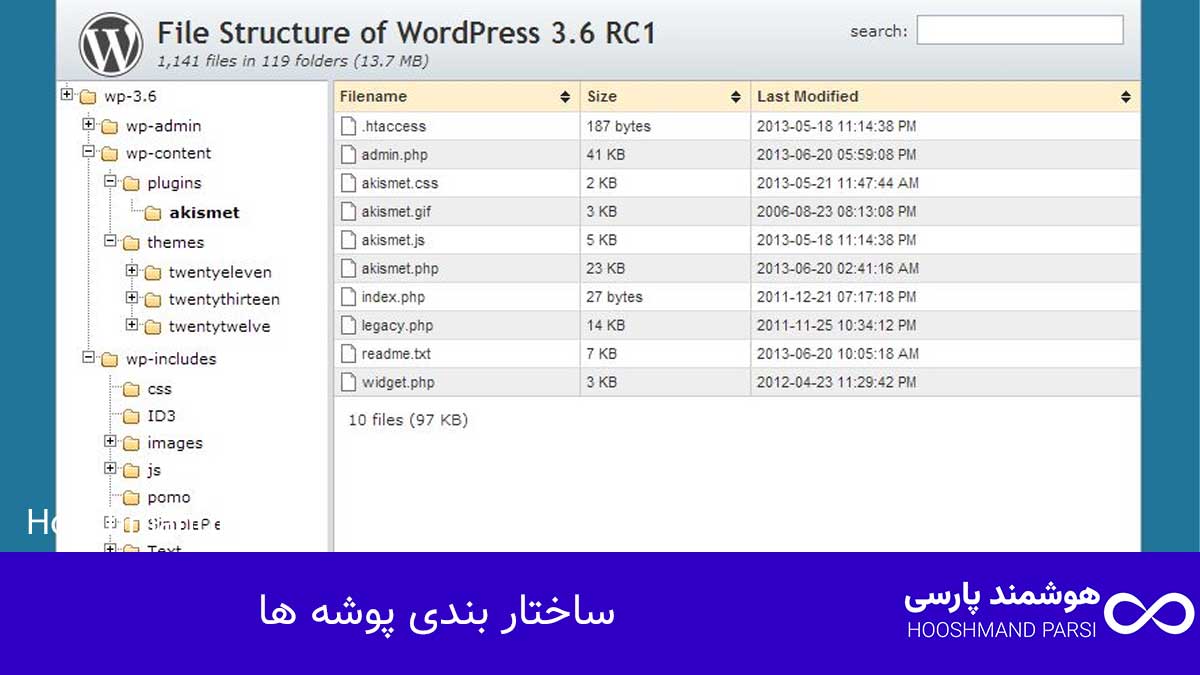
Task: Expand the twentyeleven folder
Action: (x=131, y=270)
